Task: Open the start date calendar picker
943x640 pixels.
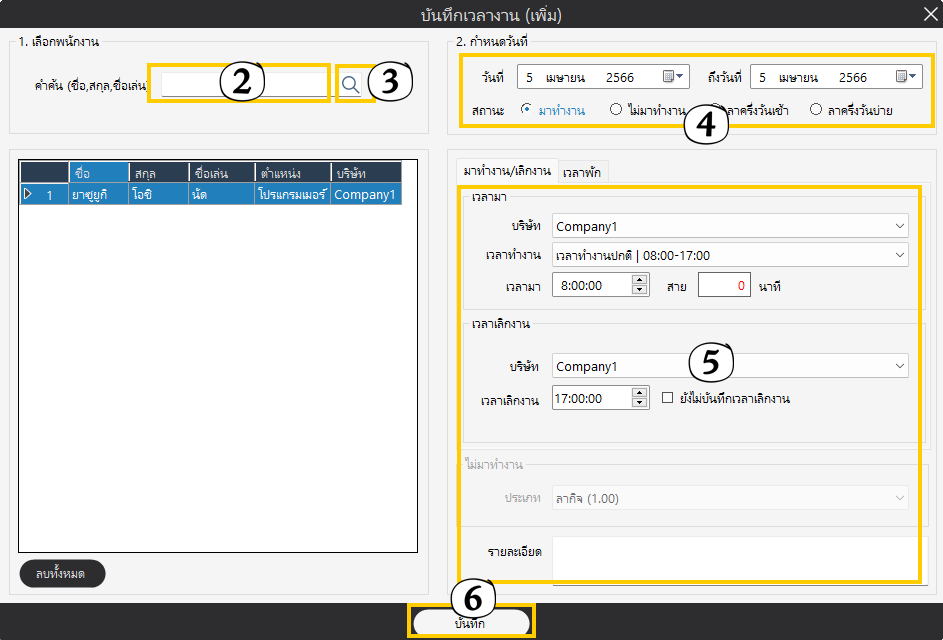Action: (x=673, y=77)
